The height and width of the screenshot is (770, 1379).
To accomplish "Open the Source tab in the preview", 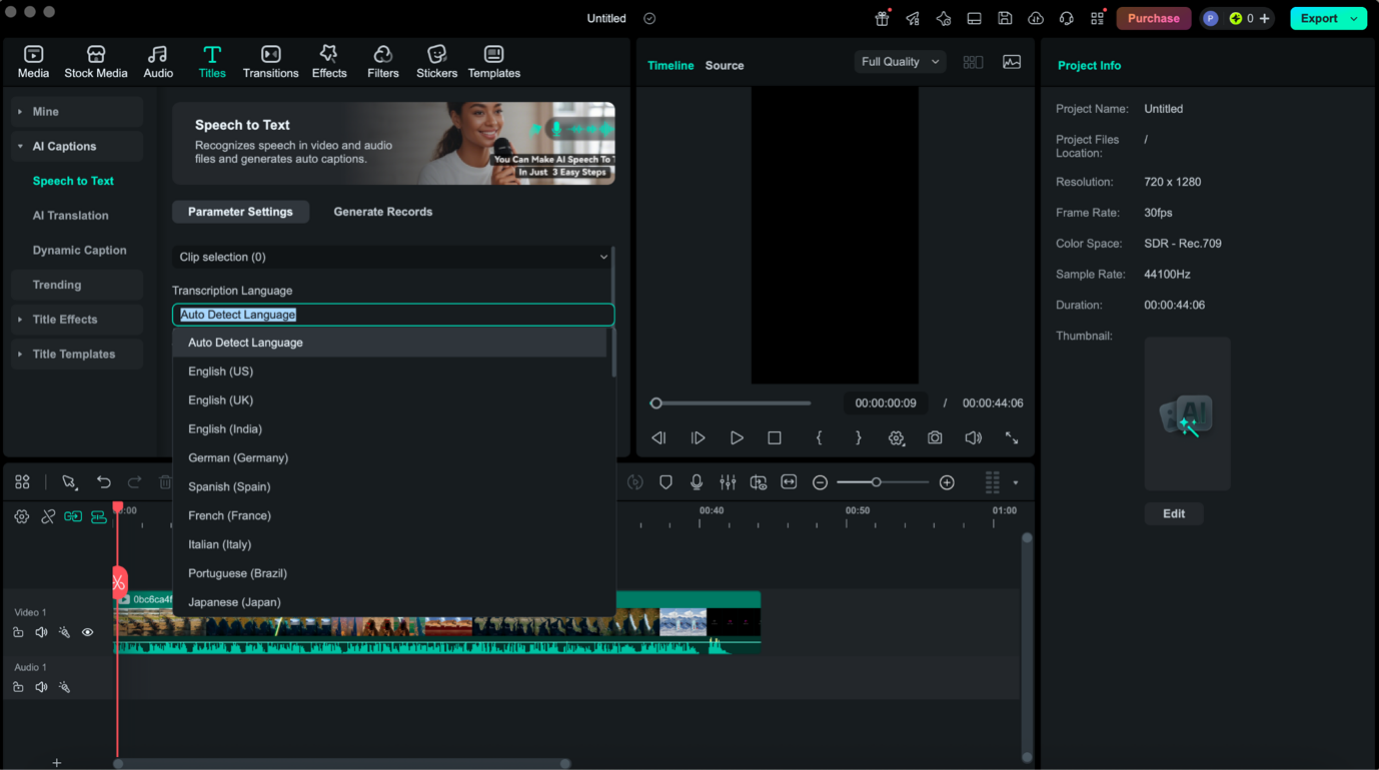I will point(724,65).
